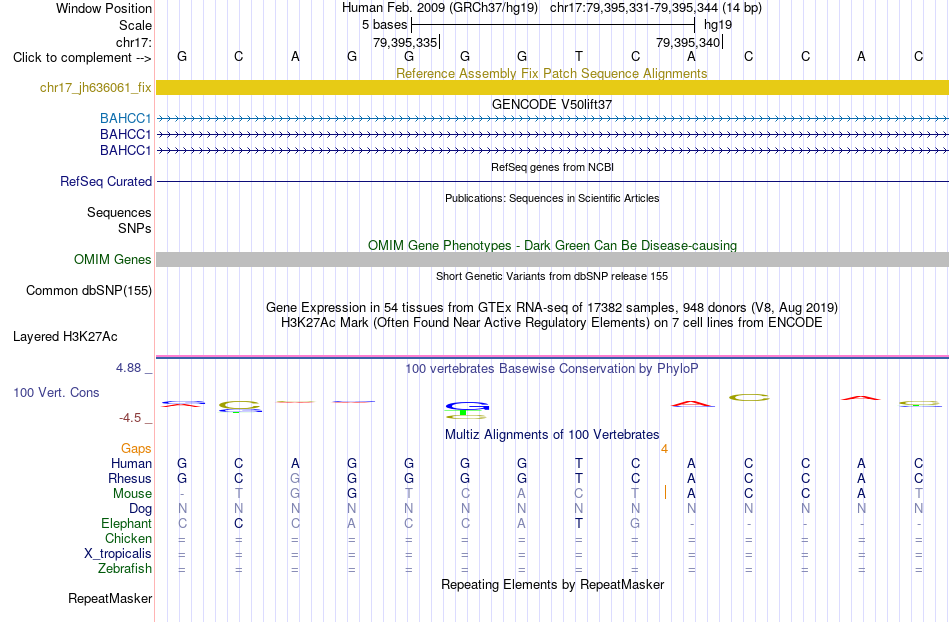
Task: Open the Sequences track label
Action: [x=119, y=213]
